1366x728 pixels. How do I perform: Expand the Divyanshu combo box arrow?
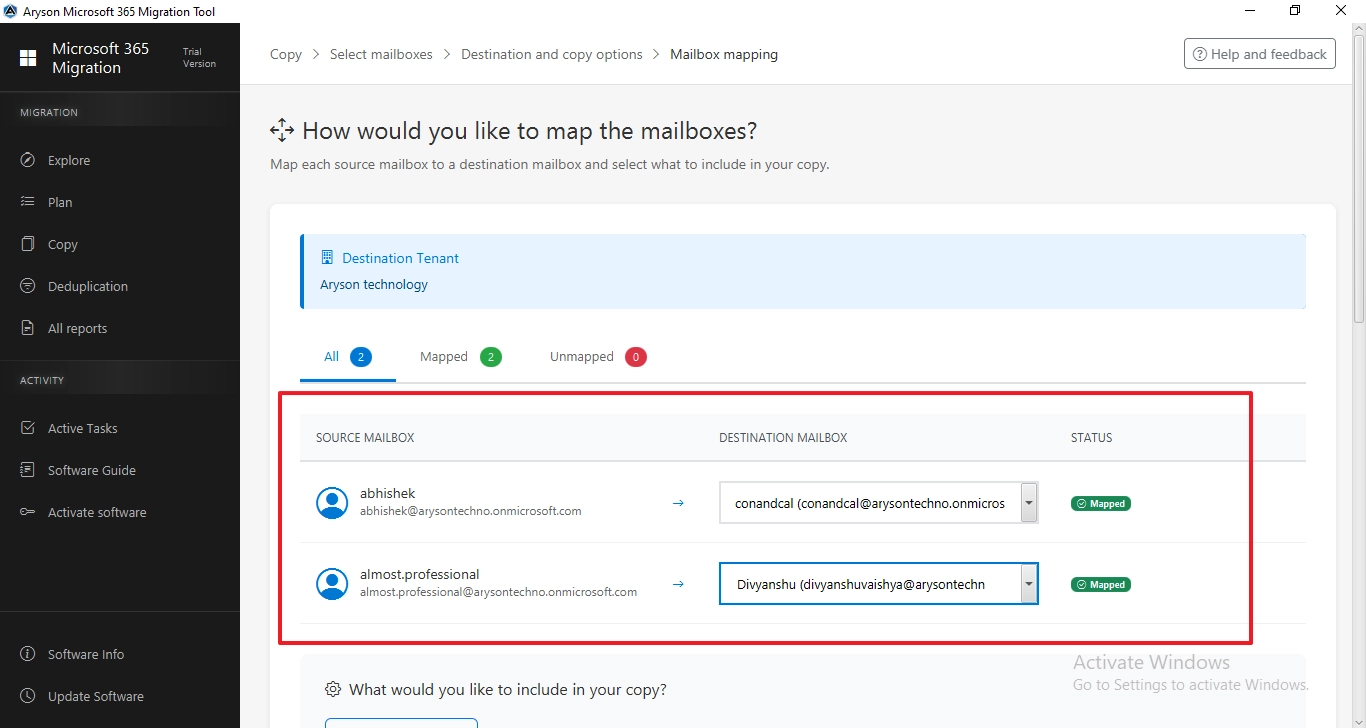pyautogui.click(x=1028, y=584)
